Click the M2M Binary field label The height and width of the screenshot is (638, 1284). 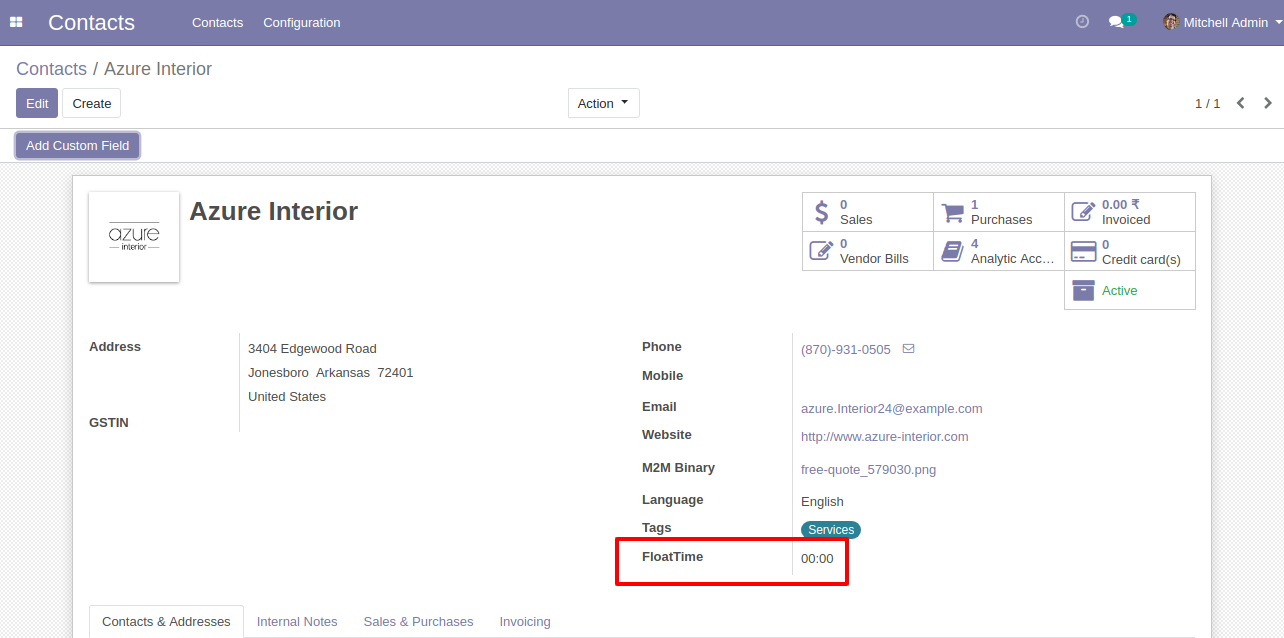(x=678, y=467)
